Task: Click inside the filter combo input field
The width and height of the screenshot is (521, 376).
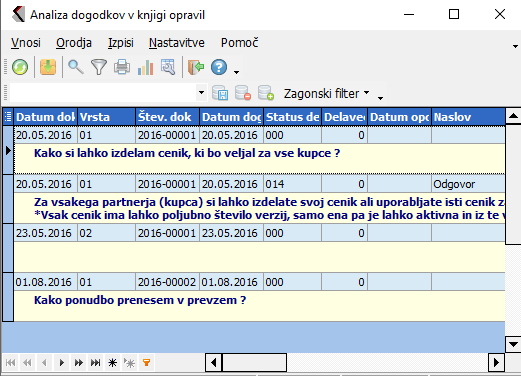Action: click(103, 93)
